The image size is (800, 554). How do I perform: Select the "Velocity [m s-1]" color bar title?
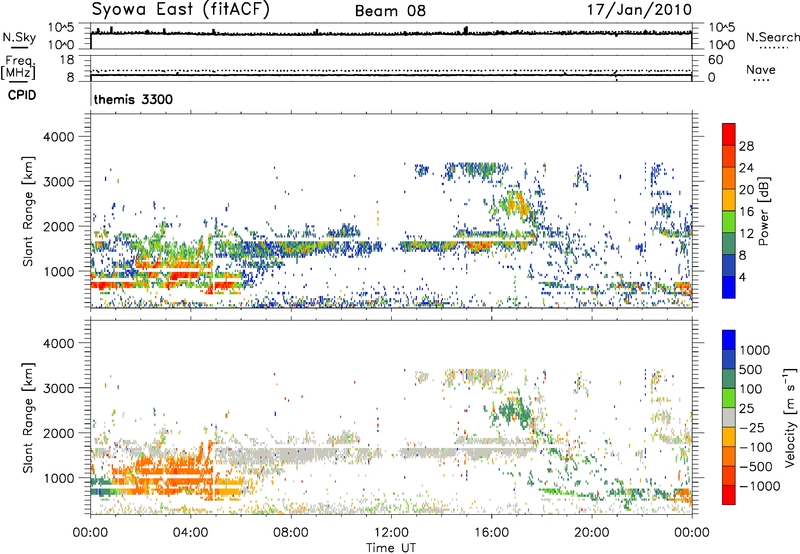790,417
